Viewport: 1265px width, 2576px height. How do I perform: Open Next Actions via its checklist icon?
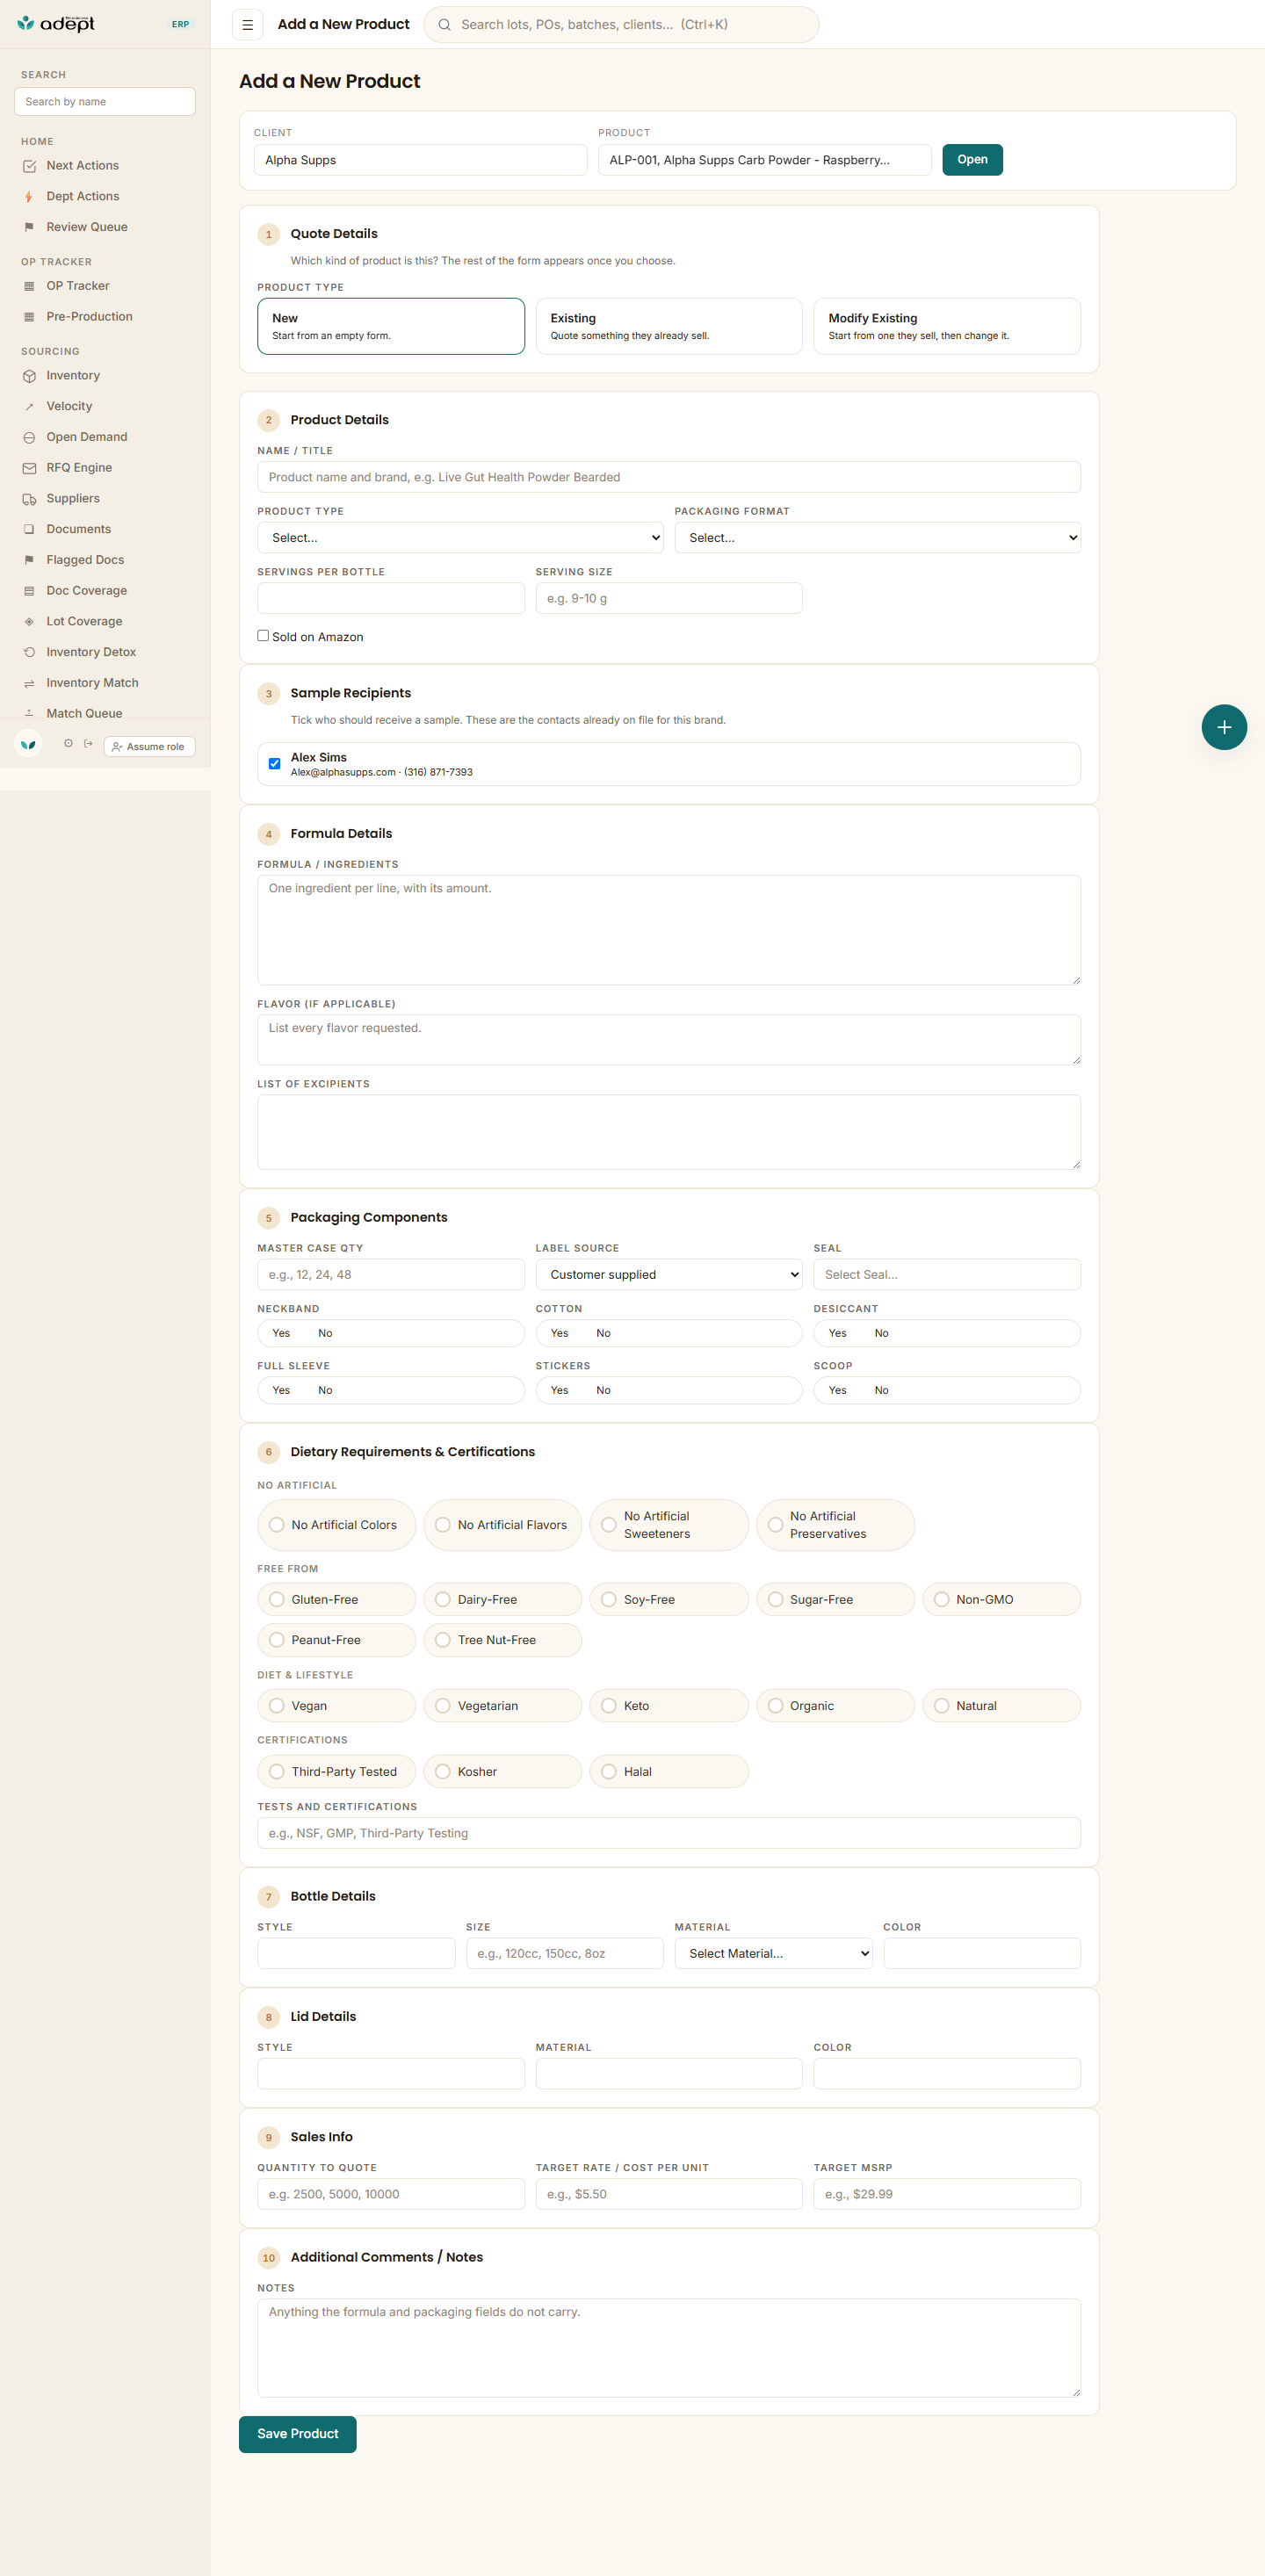click(x=29, y=166)
